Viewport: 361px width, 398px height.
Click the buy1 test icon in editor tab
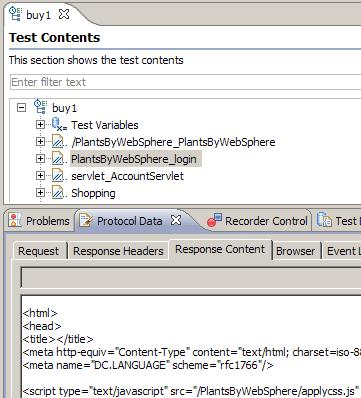pos(15,14)
